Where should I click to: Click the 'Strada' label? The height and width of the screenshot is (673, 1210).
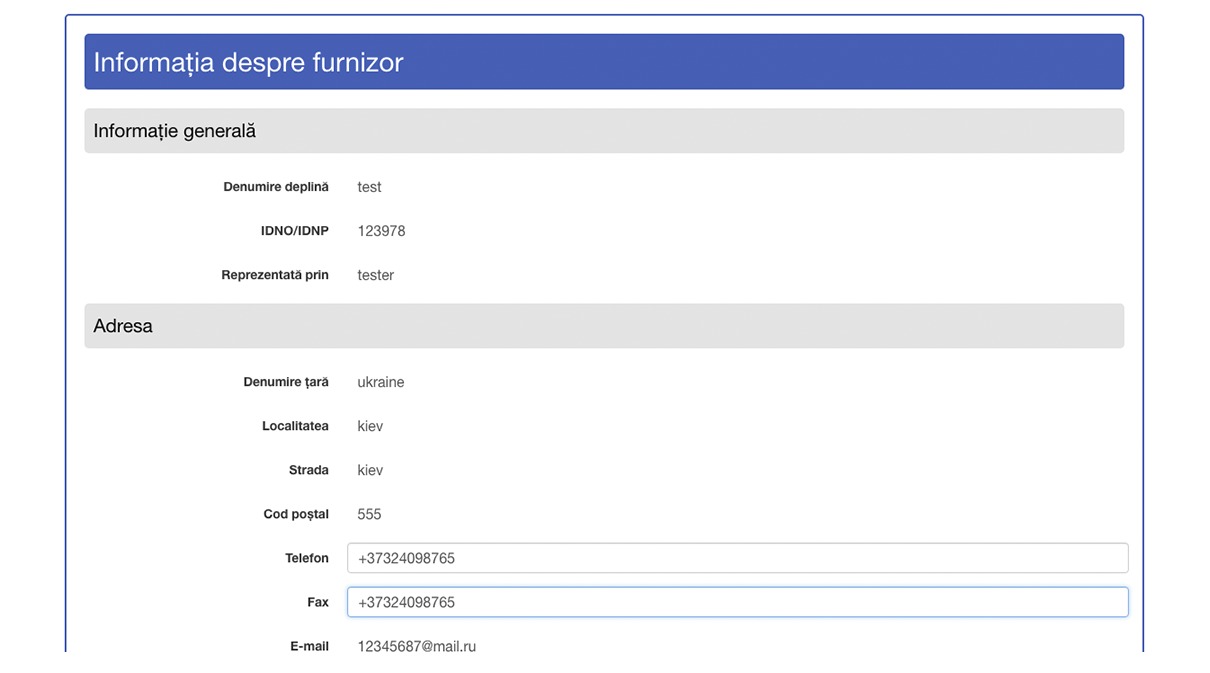(309, 470)
